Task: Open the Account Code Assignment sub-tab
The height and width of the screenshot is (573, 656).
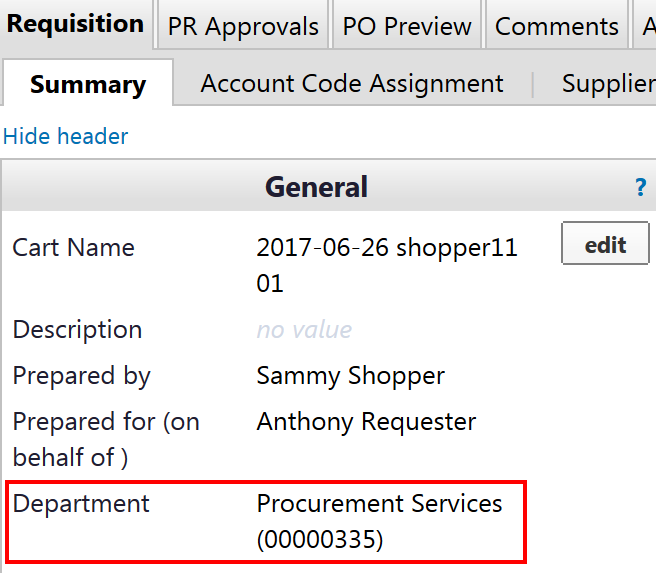Action: pyautogui.click(x=352, y=84)
